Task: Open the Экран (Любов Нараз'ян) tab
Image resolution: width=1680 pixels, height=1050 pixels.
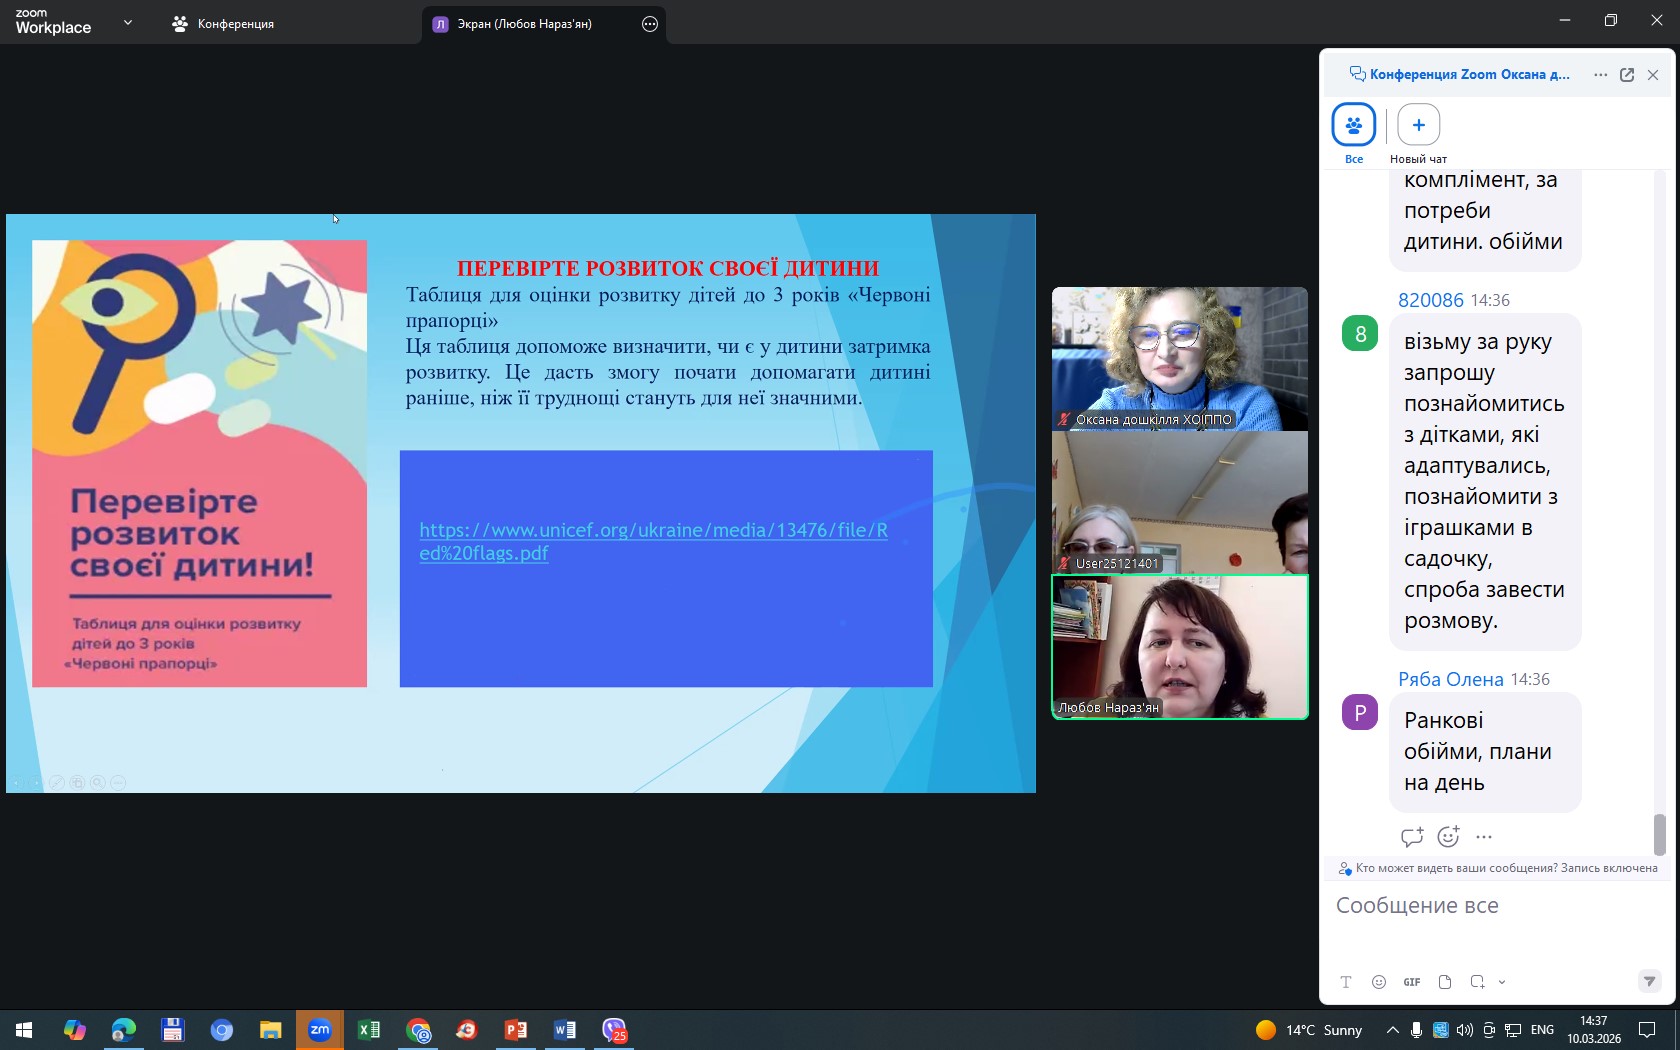Action: pyautogui.click(x=525, y=24)
